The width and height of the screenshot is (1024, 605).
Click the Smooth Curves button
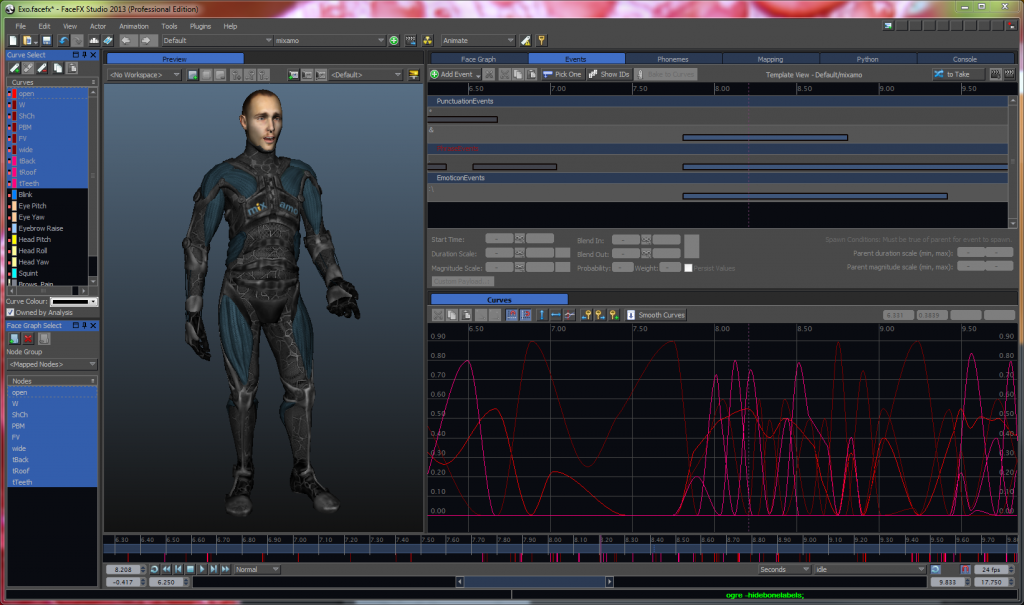656,315
